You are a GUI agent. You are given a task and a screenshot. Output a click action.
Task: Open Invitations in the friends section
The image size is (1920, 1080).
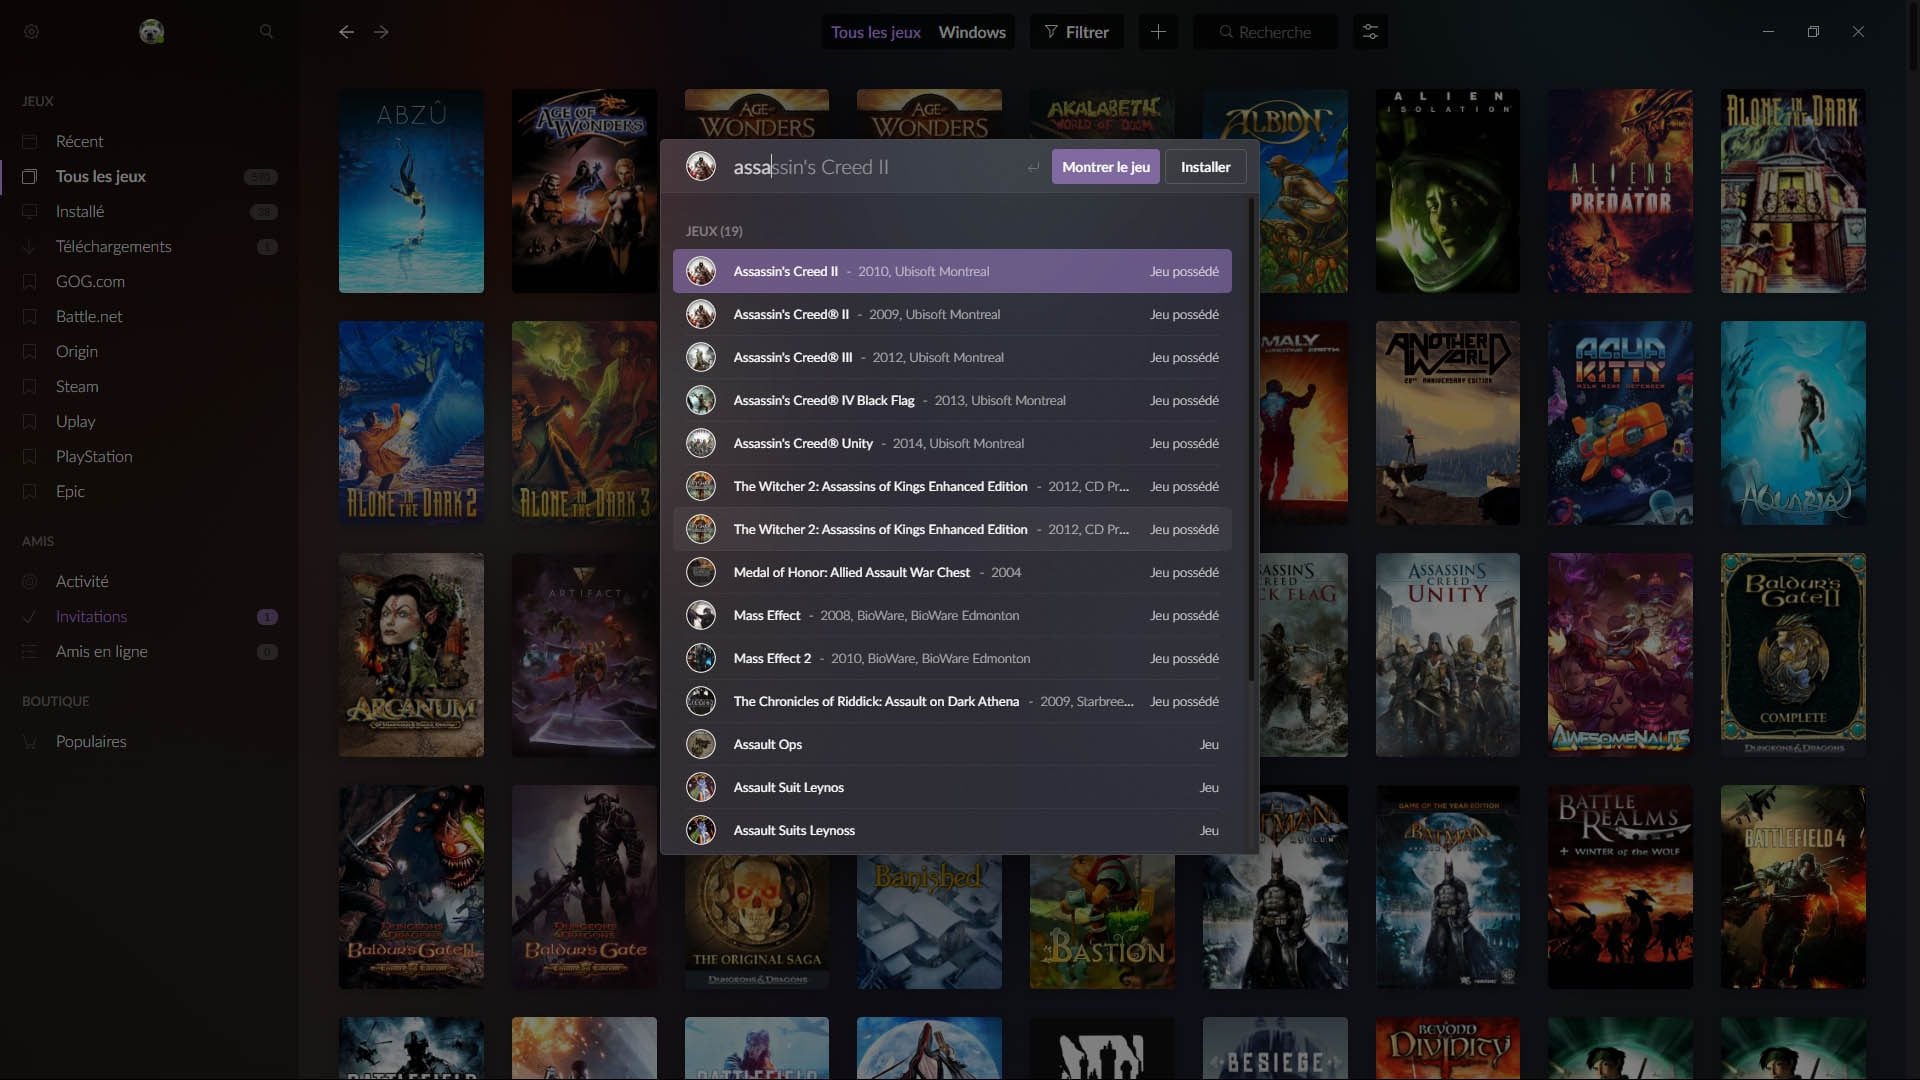click(x=91, y=616)
